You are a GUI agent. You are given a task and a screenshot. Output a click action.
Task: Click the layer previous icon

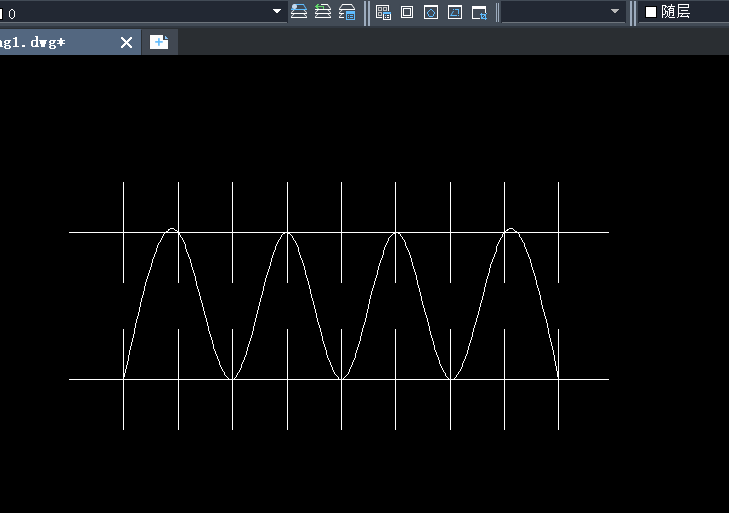(x=323, y=12)
